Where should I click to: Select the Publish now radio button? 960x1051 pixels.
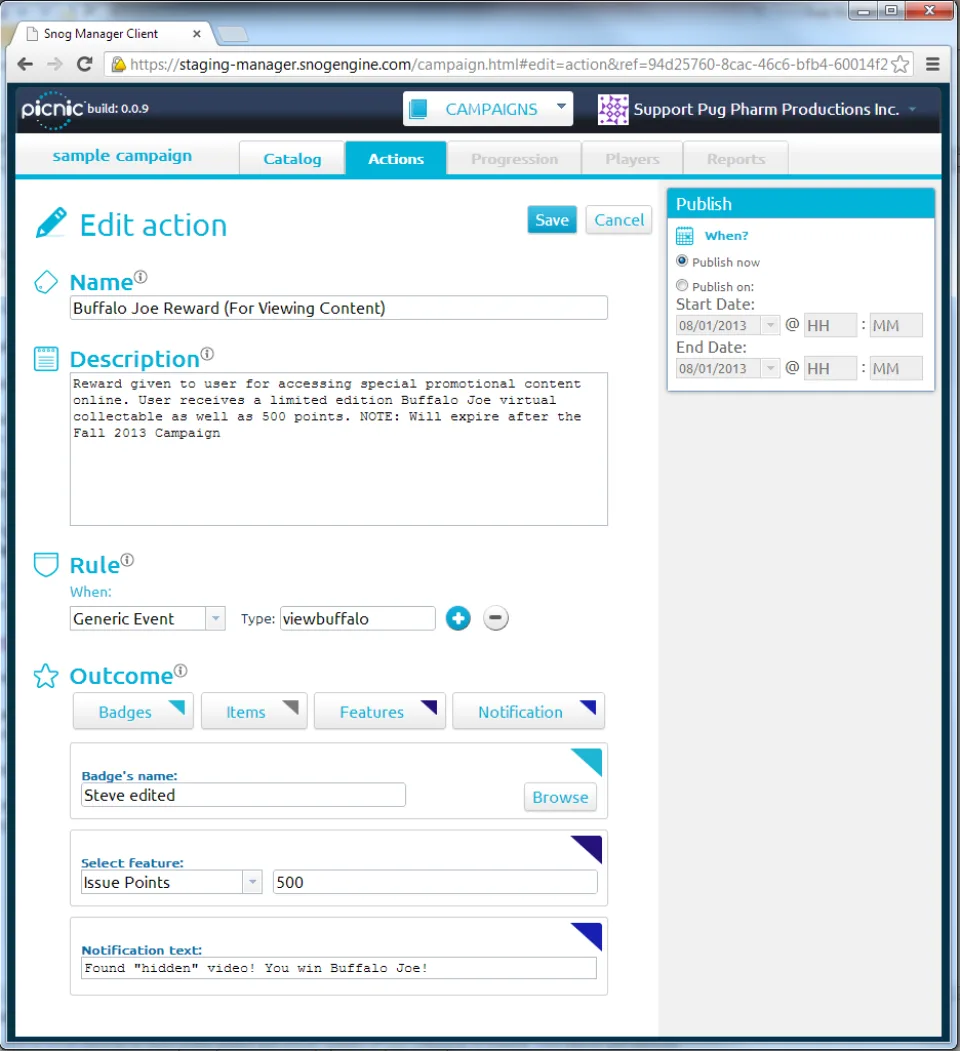682,261
